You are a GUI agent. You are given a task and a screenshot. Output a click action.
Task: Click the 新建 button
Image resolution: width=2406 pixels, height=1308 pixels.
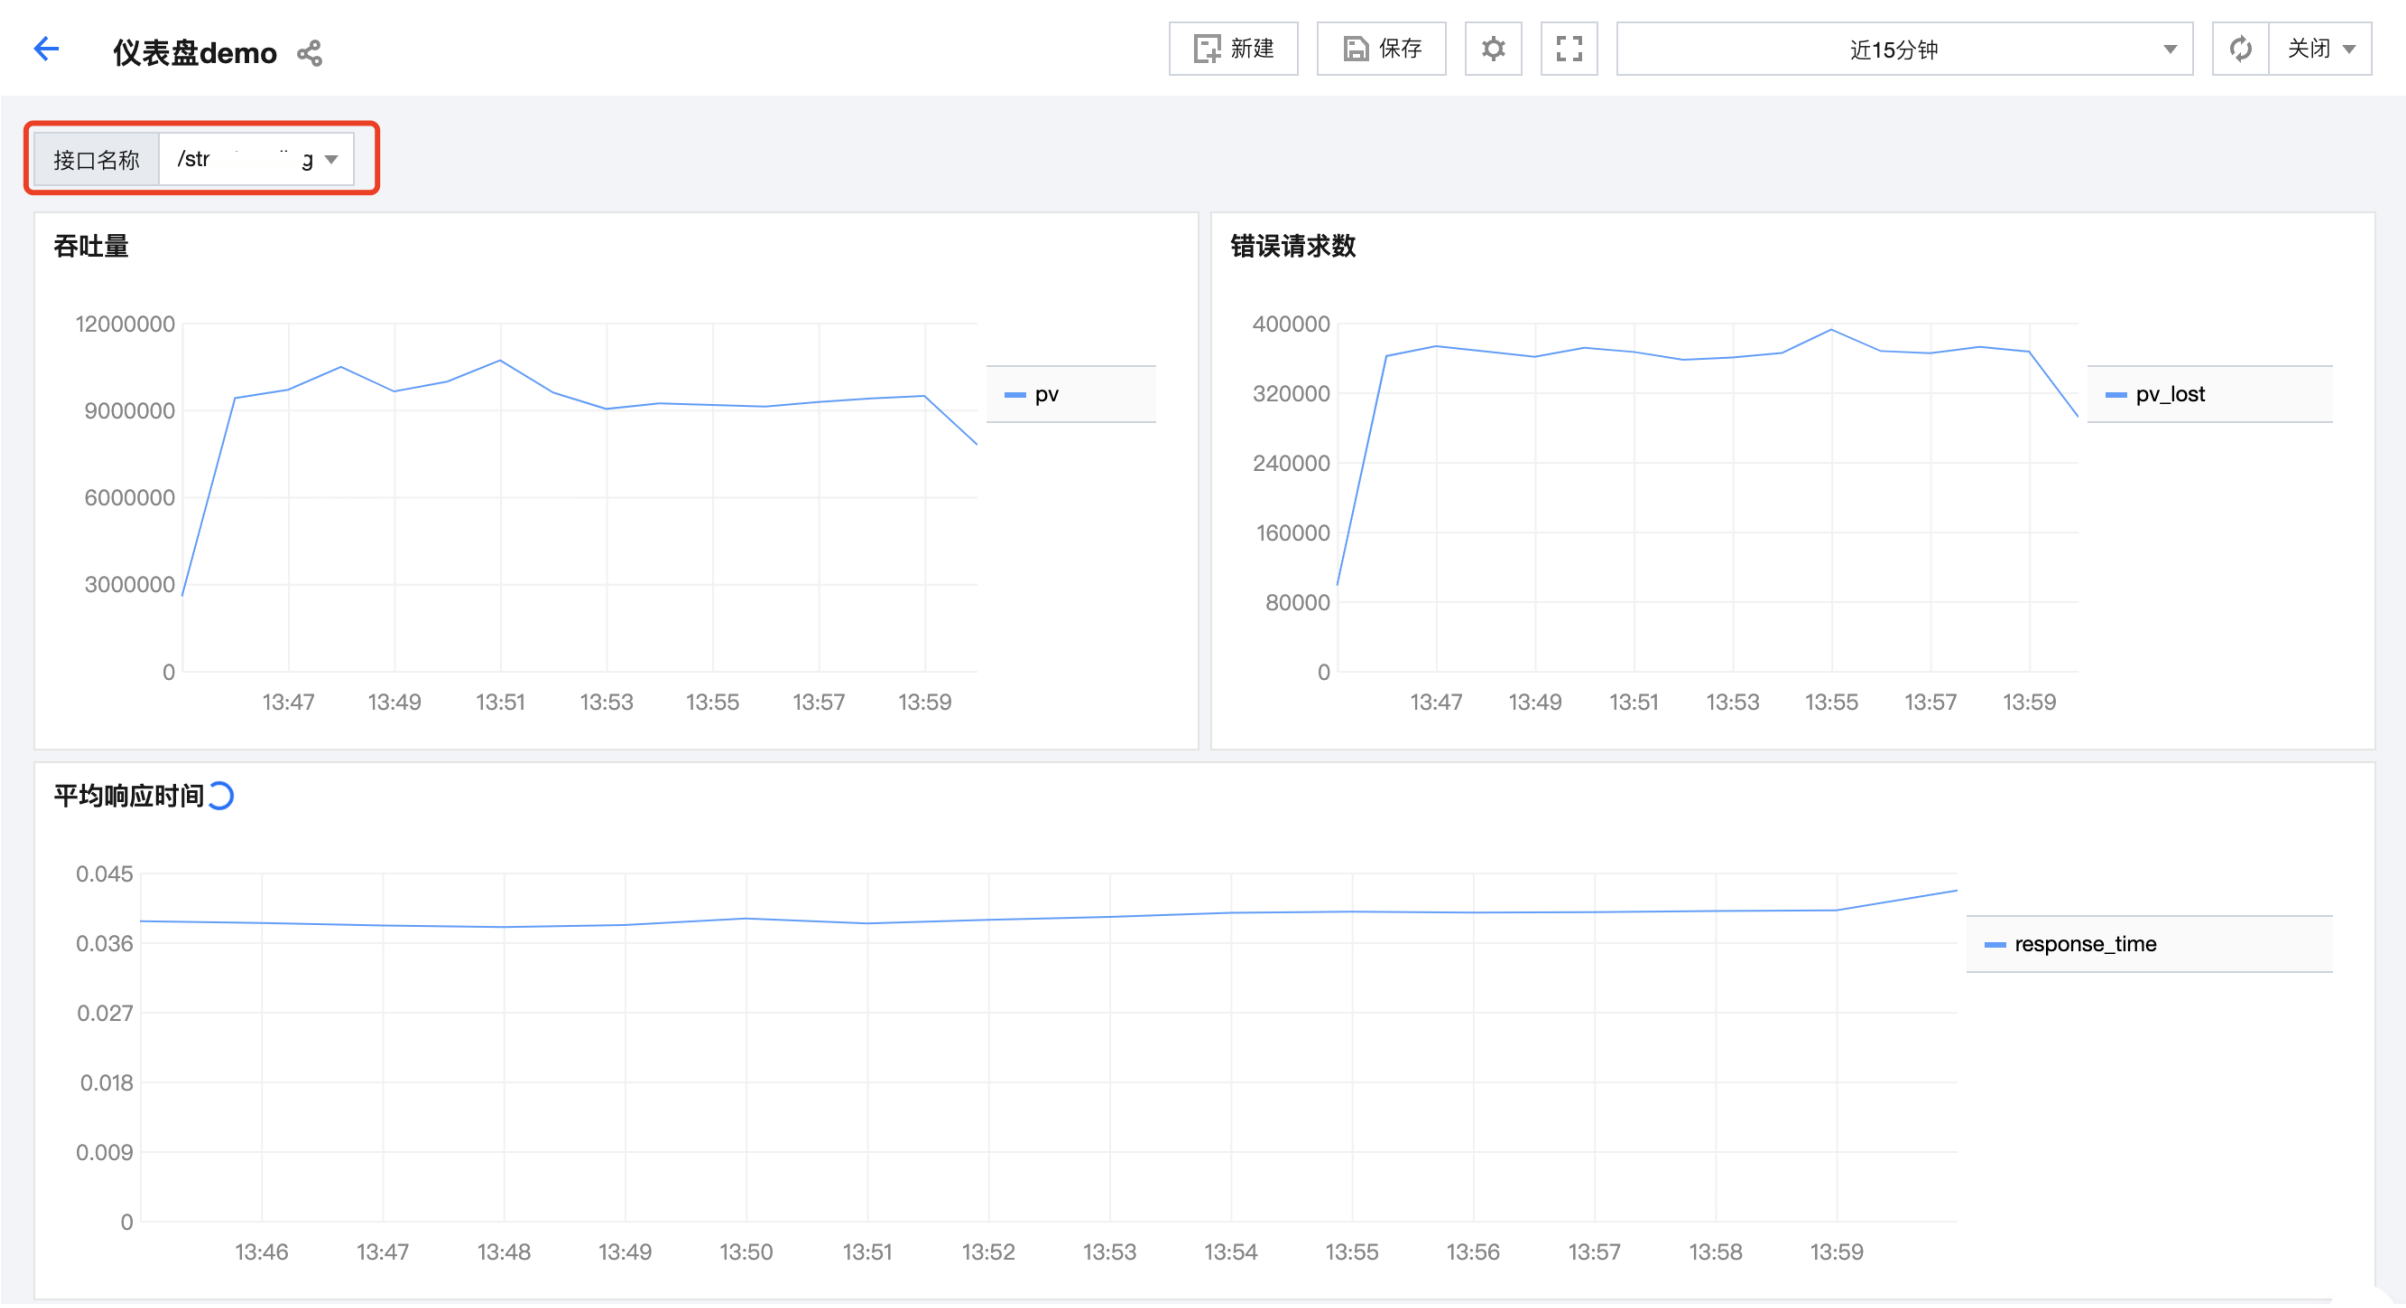coord(1233,49)
